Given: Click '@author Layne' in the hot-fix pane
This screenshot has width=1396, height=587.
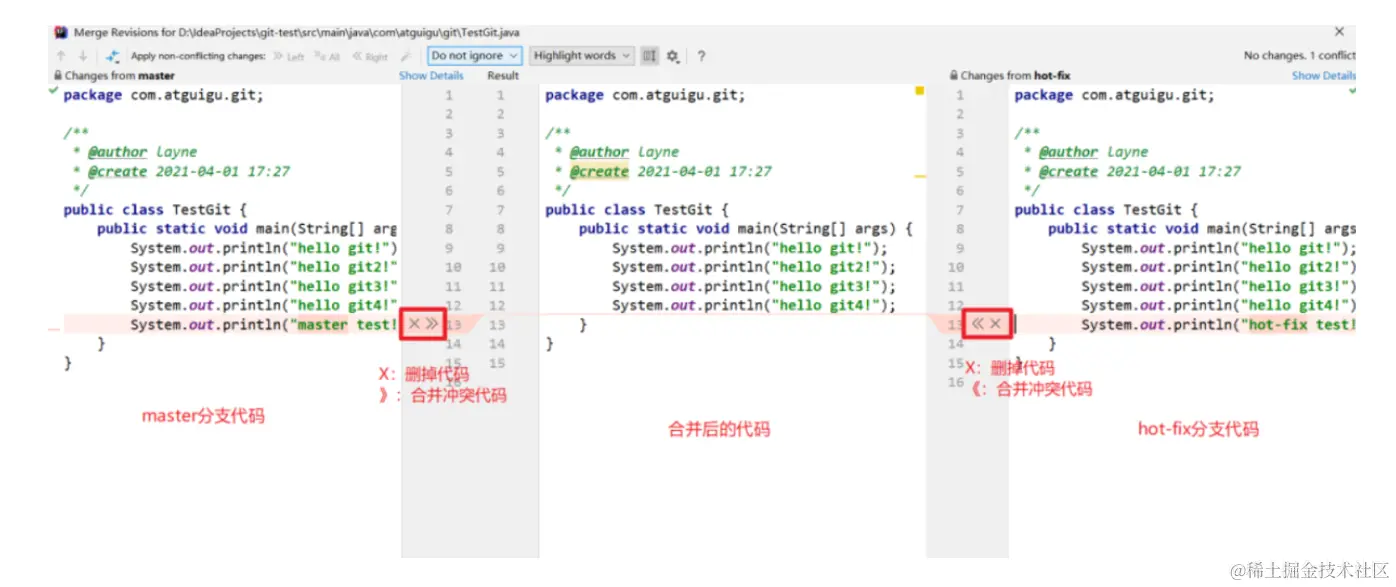Looking at the screenshot, I should point(1094,152).
